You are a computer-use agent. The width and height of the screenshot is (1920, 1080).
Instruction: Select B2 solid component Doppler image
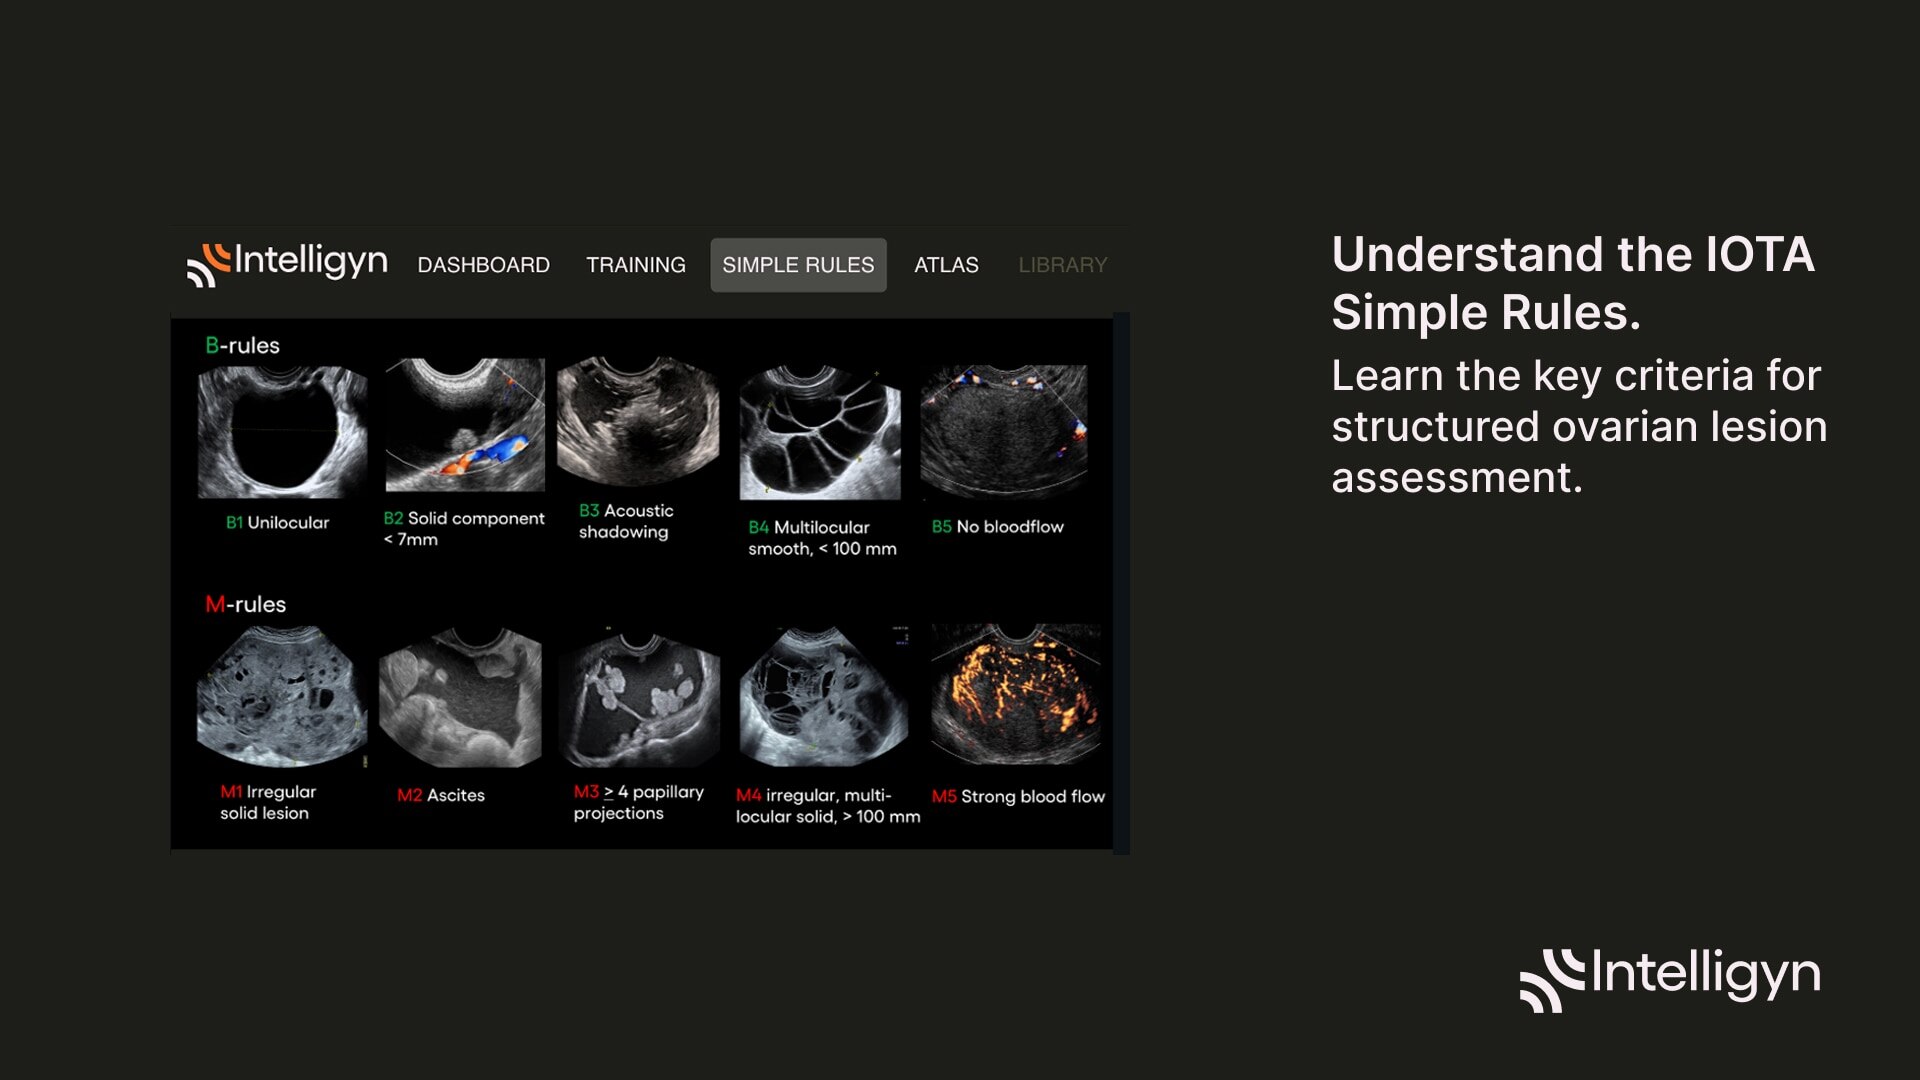click(465, 425)
